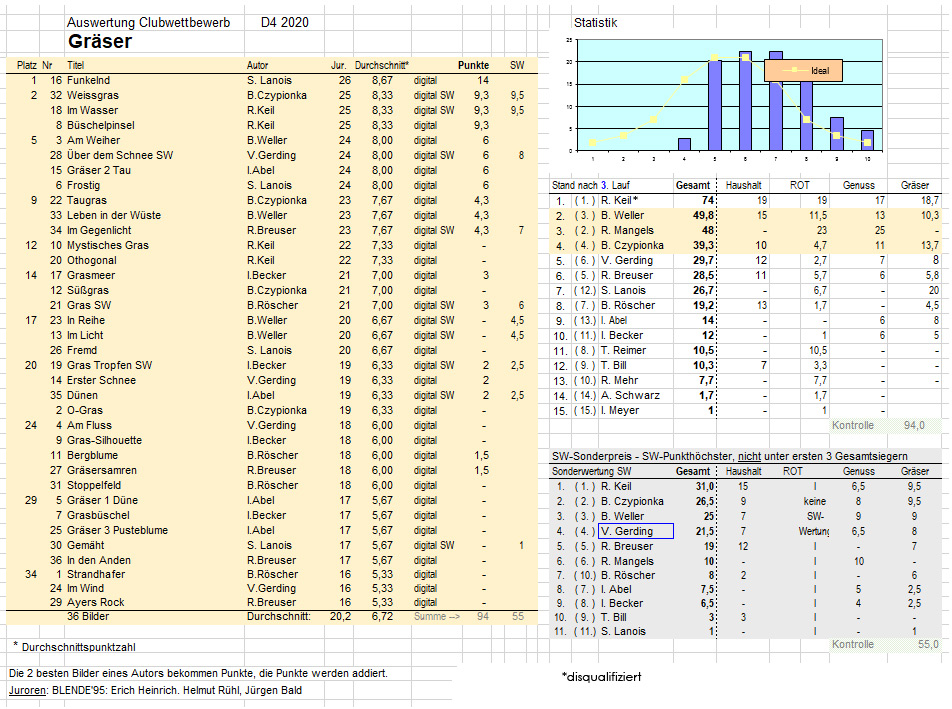Click the "Statistik" chart heading
952x709 pixels.
pos(595,23)
